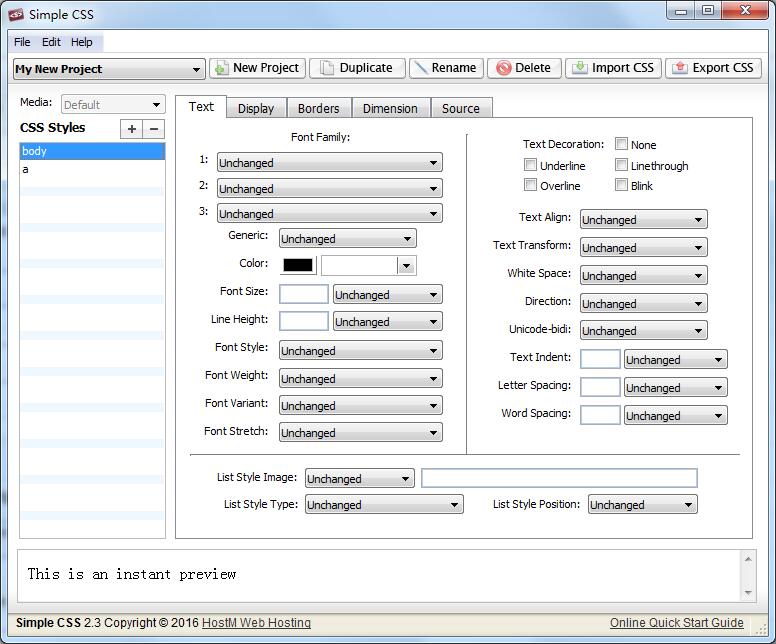Enable the Underline text decoration checkbox
776x644 pixels.
pos(531,165)
